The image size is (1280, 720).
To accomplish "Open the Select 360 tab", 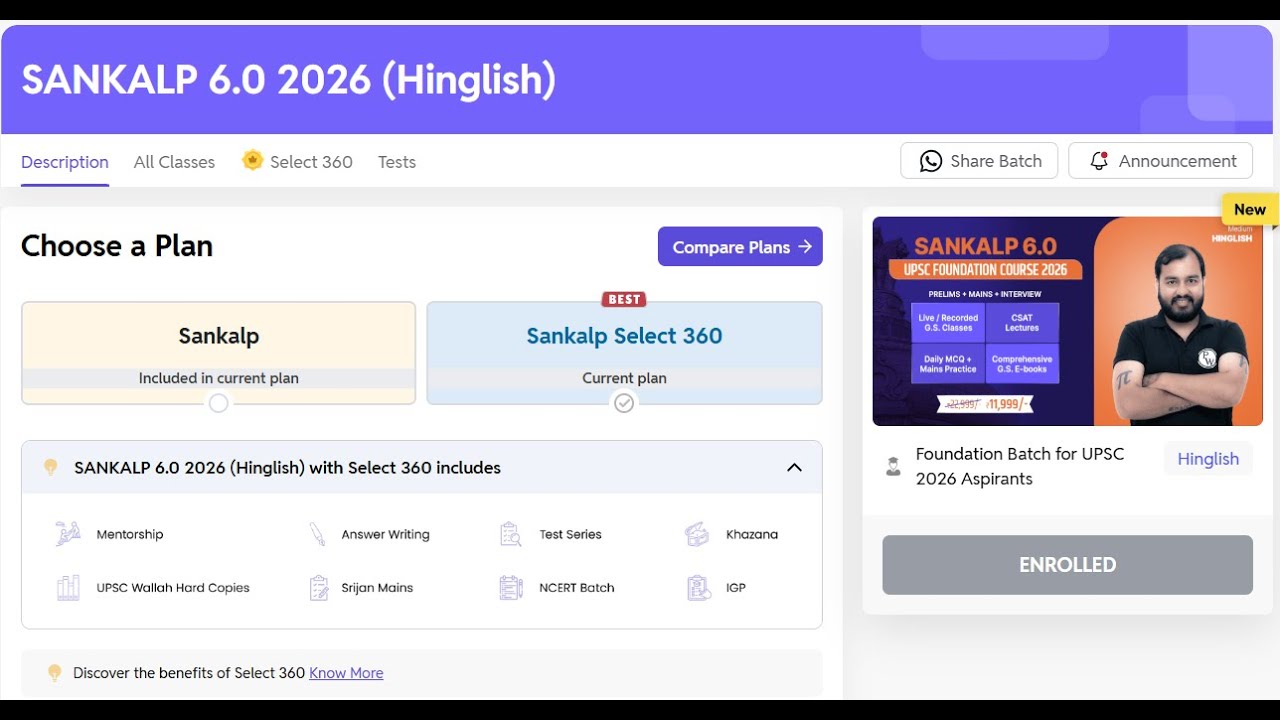I will pyautogui.click(x=298, y=161).
